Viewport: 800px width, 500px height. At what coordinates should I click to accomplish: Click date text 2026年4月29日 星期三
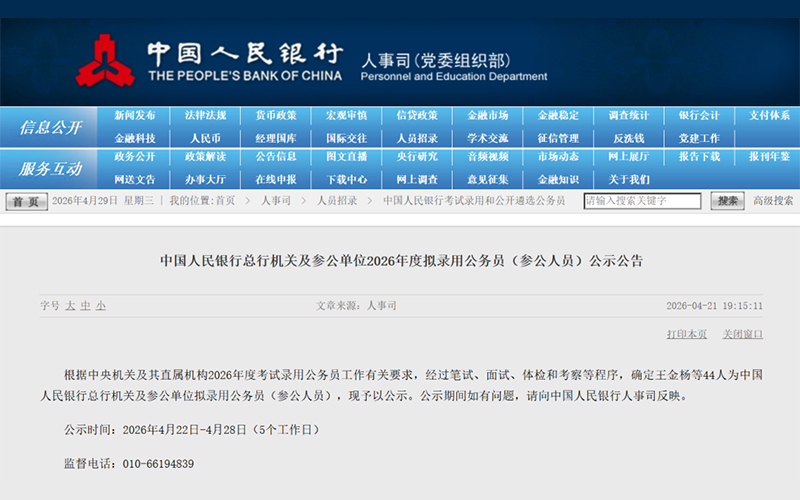[103, 201]
